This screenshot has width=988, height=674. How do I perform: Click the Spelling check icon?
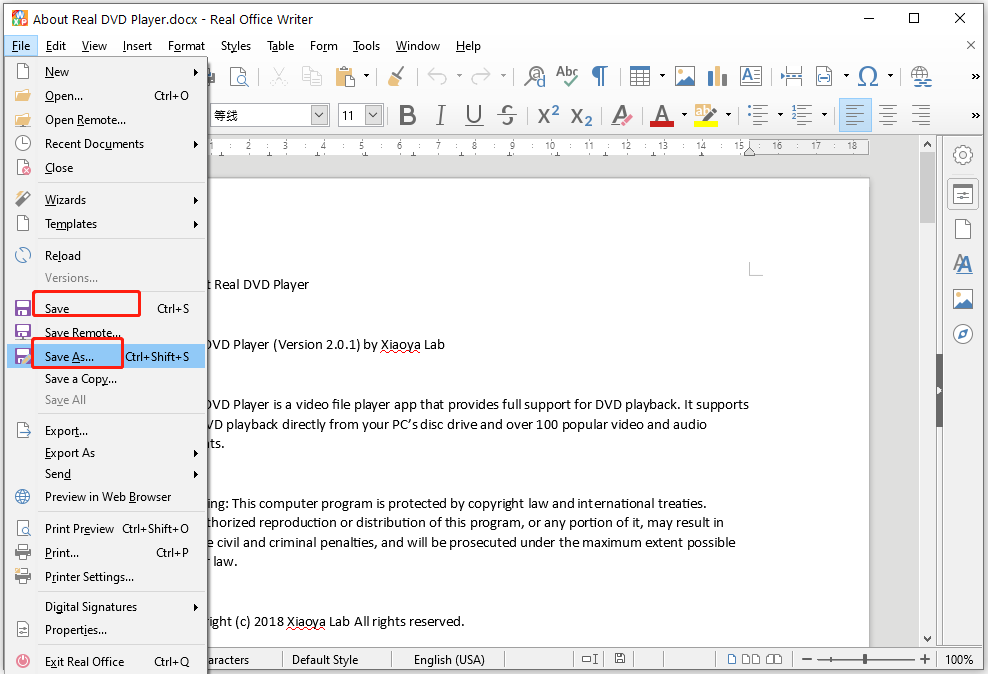click(567, 76)
